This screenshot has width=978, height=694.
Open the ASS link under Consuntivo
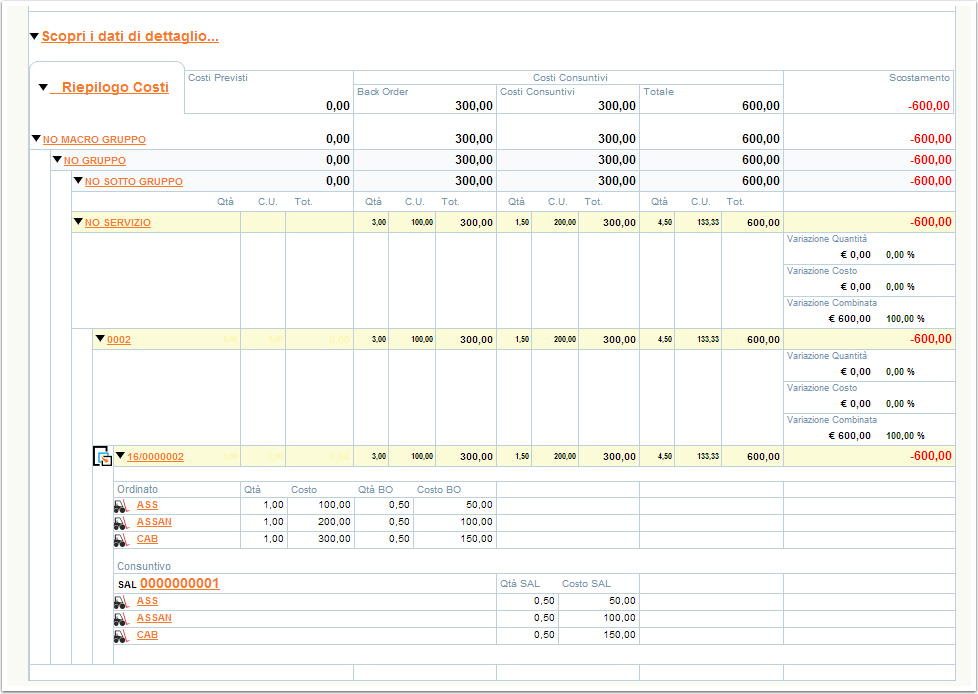(147, 601)
